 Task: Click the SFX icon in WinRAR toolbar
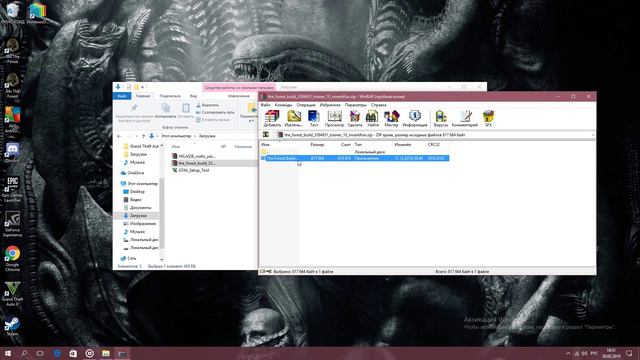[488, 118]
